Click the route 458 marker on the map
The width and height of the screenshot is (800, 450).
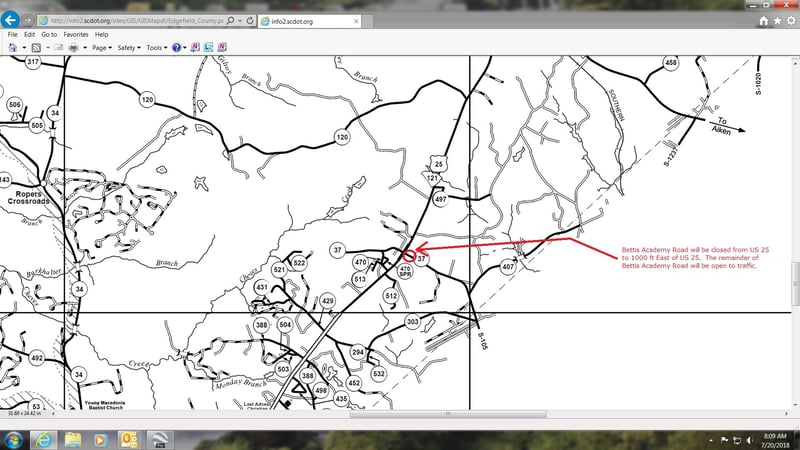[x=670, y=63]
